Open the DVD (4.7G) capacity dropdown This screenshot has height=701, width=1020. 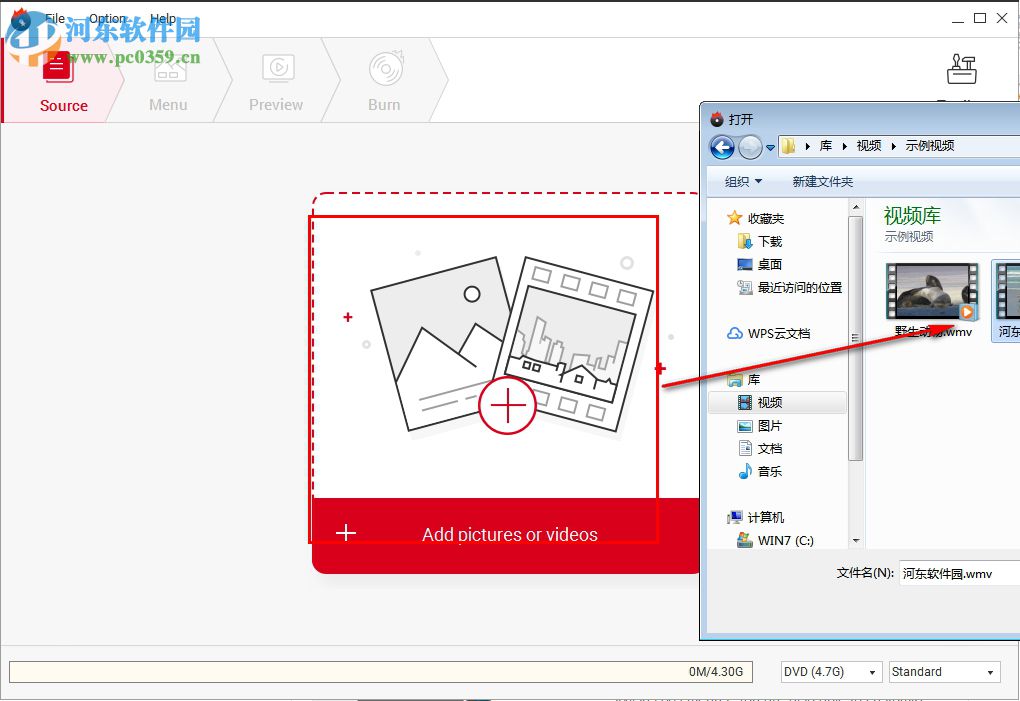[x=830, y=671]
